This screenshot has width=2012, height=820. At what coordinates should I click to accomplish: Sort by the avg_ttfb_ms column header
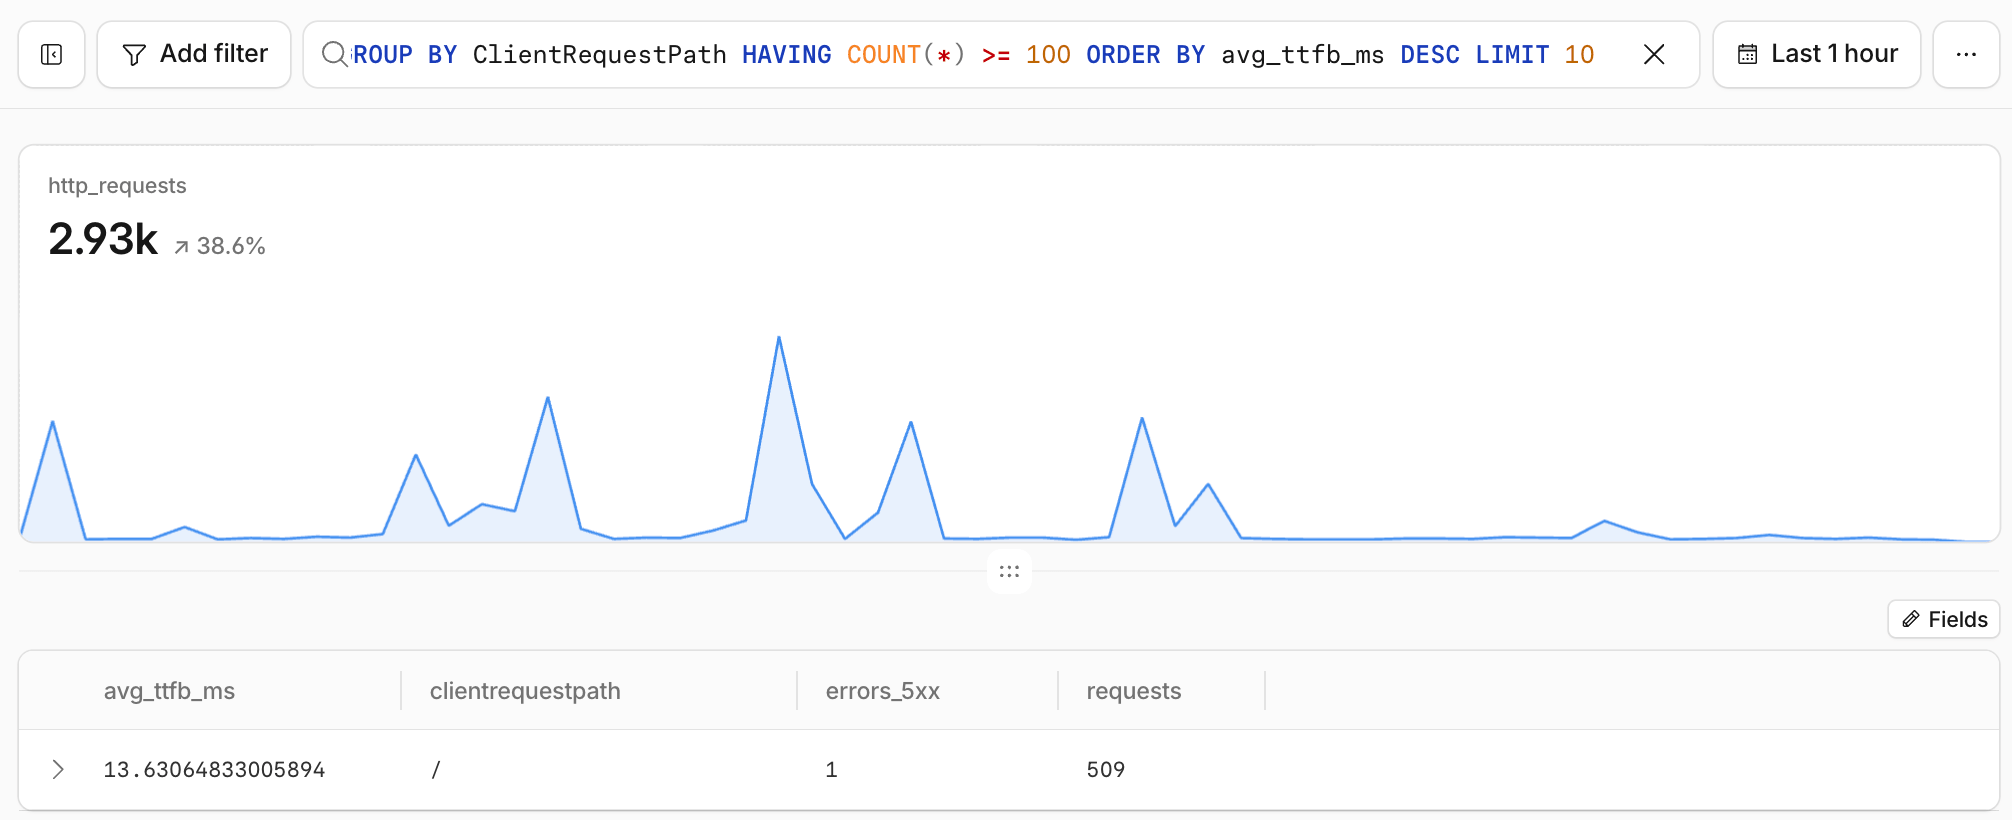pyautogui.click(x=169, y=691)
